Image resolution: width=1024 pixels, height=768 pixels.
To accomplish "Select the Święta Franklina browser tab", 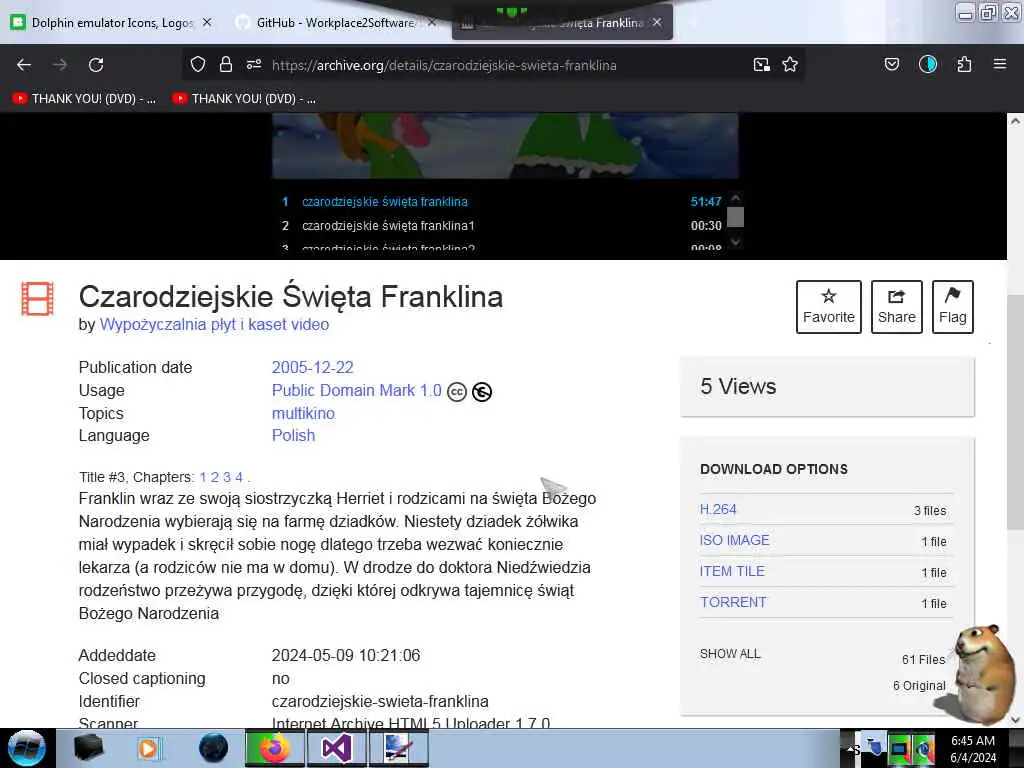I will point(562,22).
